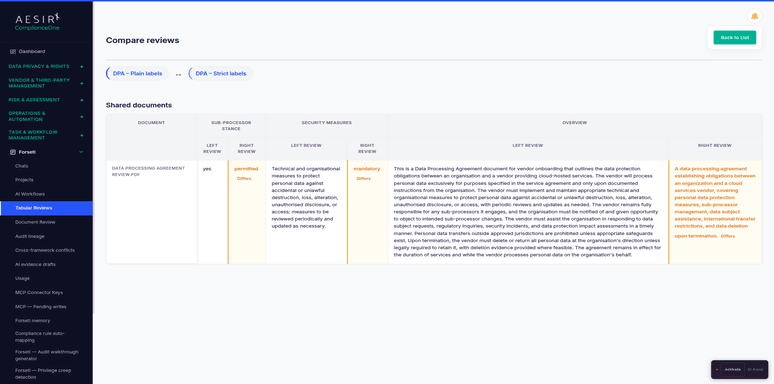
Task: Collapse the Forseti section chevron
Action: [x=81, y=152]
